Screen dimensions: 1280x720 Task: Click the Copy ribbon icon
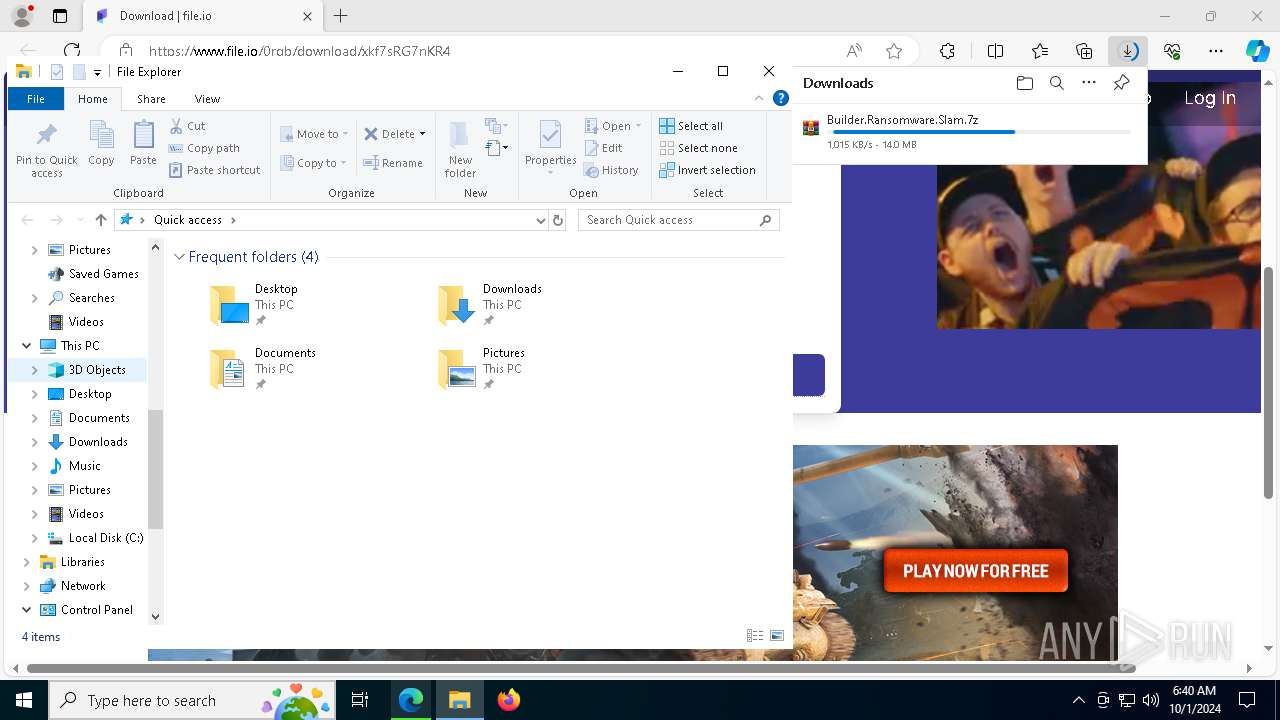click(101, 143)
